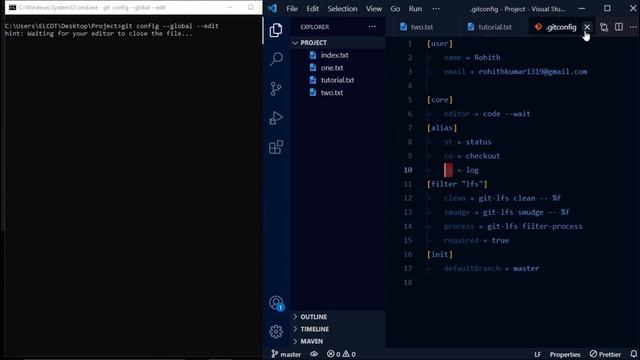Viewport: 640px width, 360px height.
Task: Click the [filter "lfs"] section header
Action: (457, 184)
